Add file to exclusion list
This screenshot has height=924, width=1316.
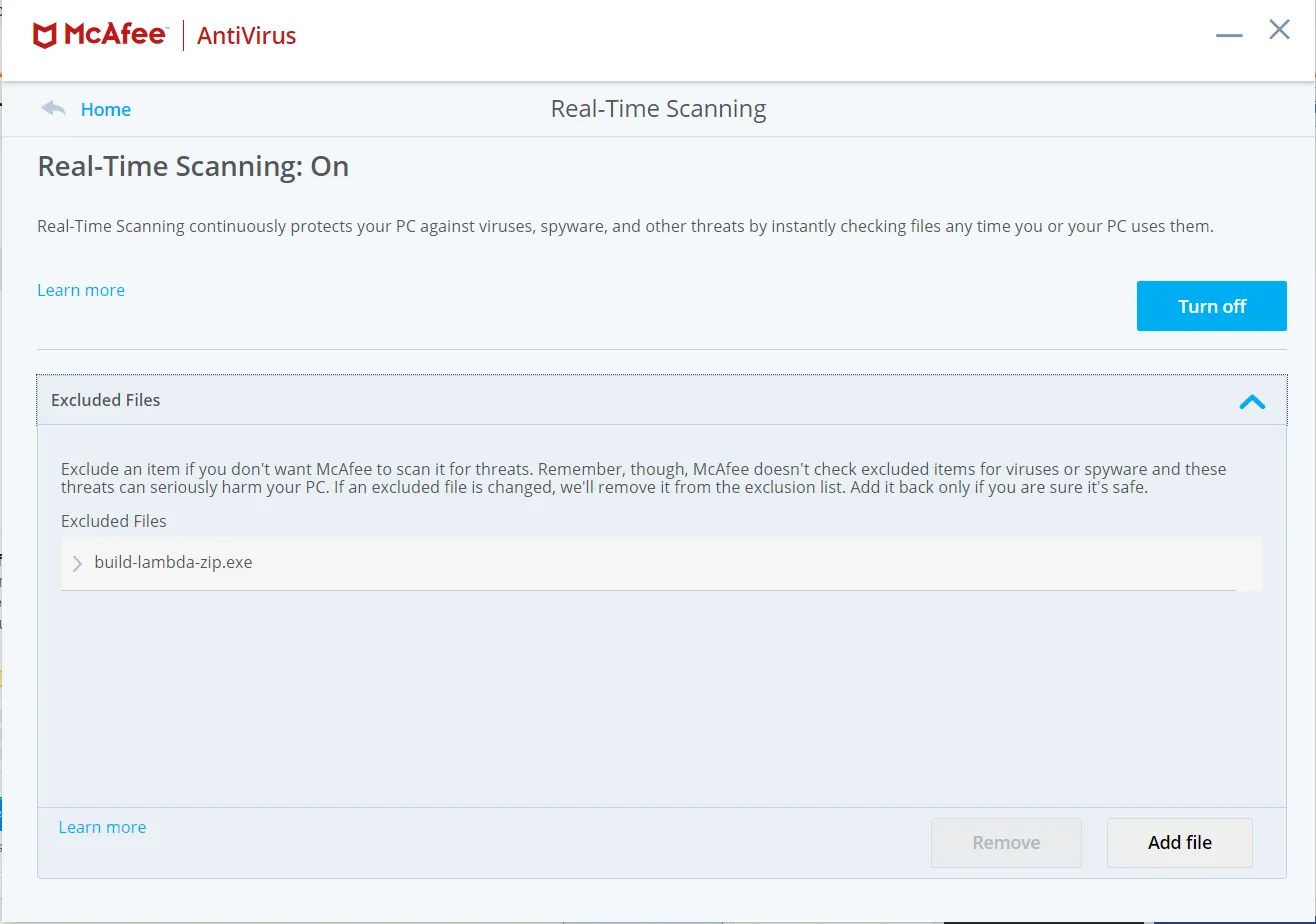1180,842
